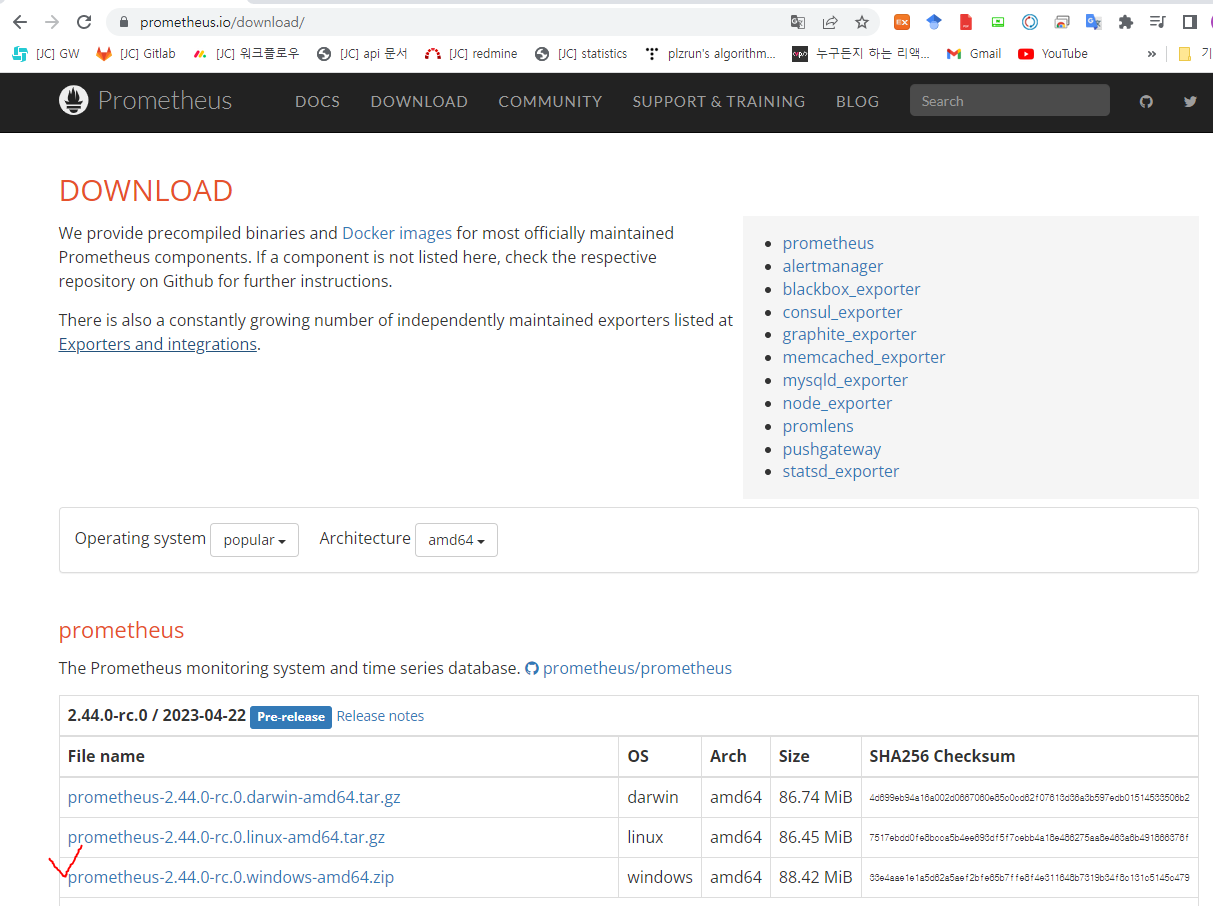This screenshot has width=1213, height=906.
Task: Open the YouTube bookmark
Action: [x=1053, y=54]
